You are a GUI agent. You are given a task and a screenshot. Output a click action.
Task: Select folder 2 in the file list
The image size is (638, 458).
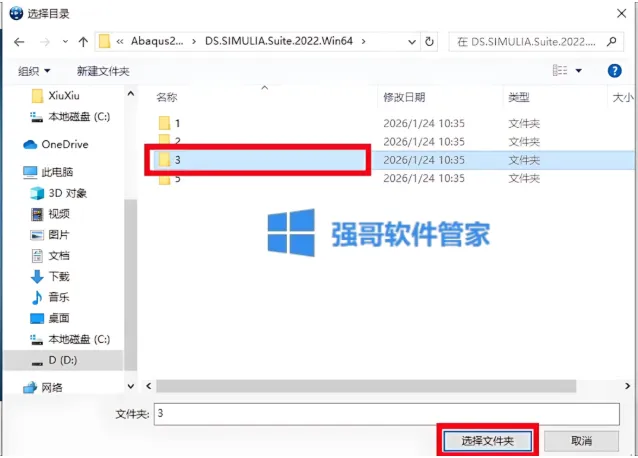(x=177, y=141)
